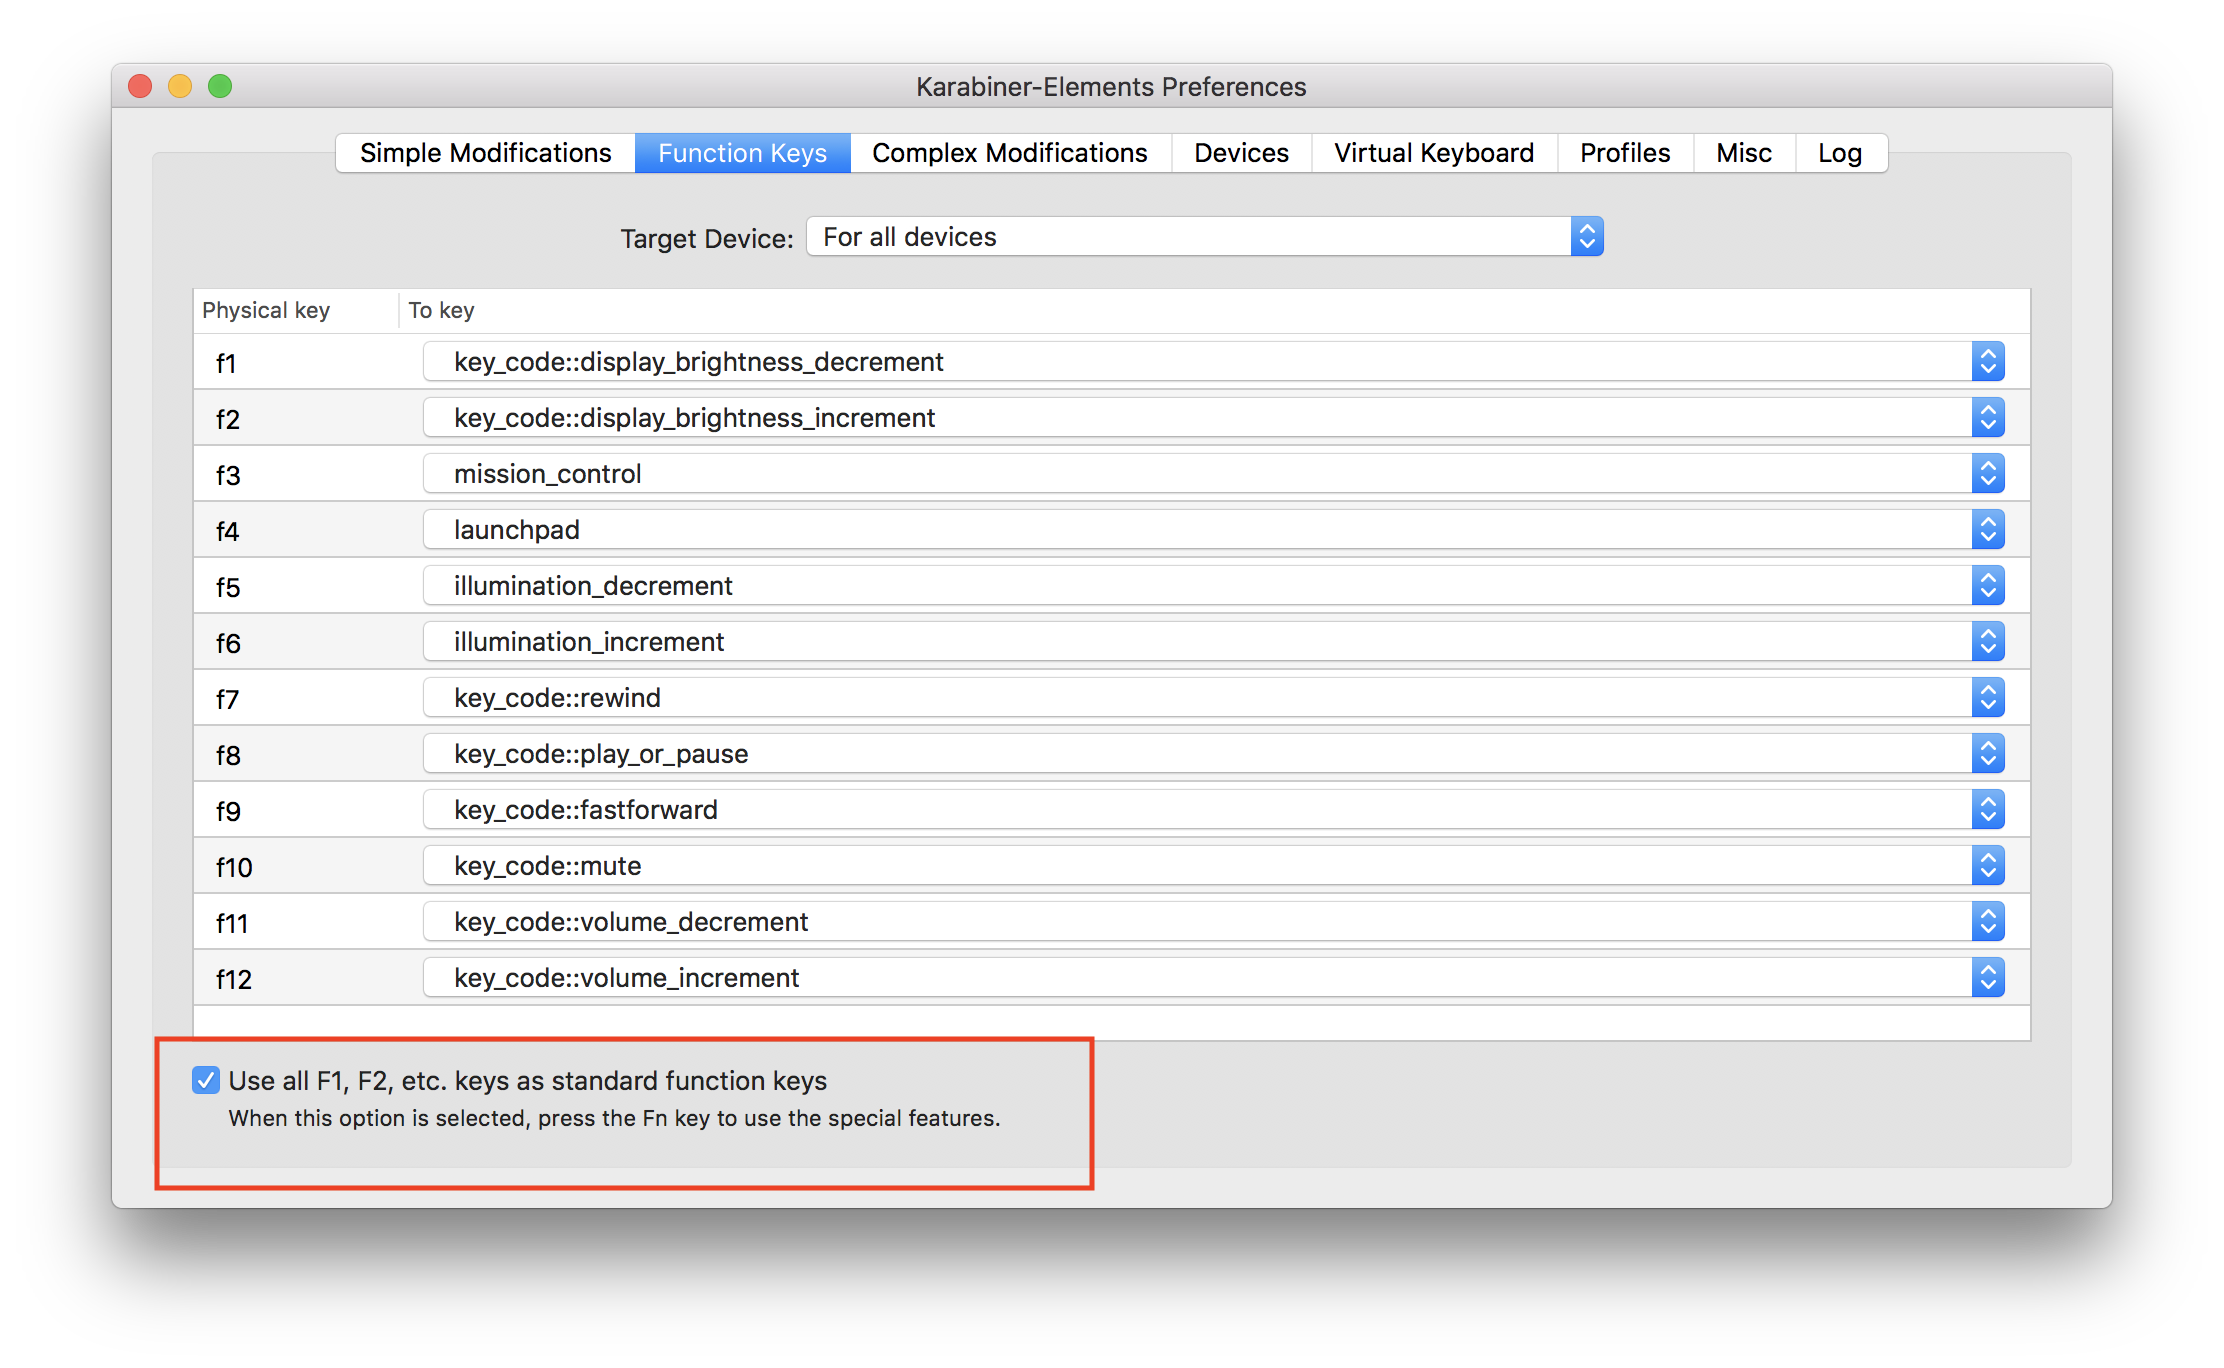
Task: Change the f8 play_or_pause mapping
Action: [x=1212, y=754]
